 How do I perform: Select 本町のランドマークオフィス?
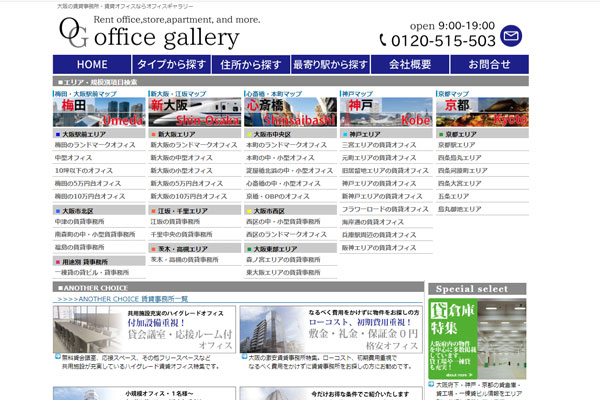[286, 145]
